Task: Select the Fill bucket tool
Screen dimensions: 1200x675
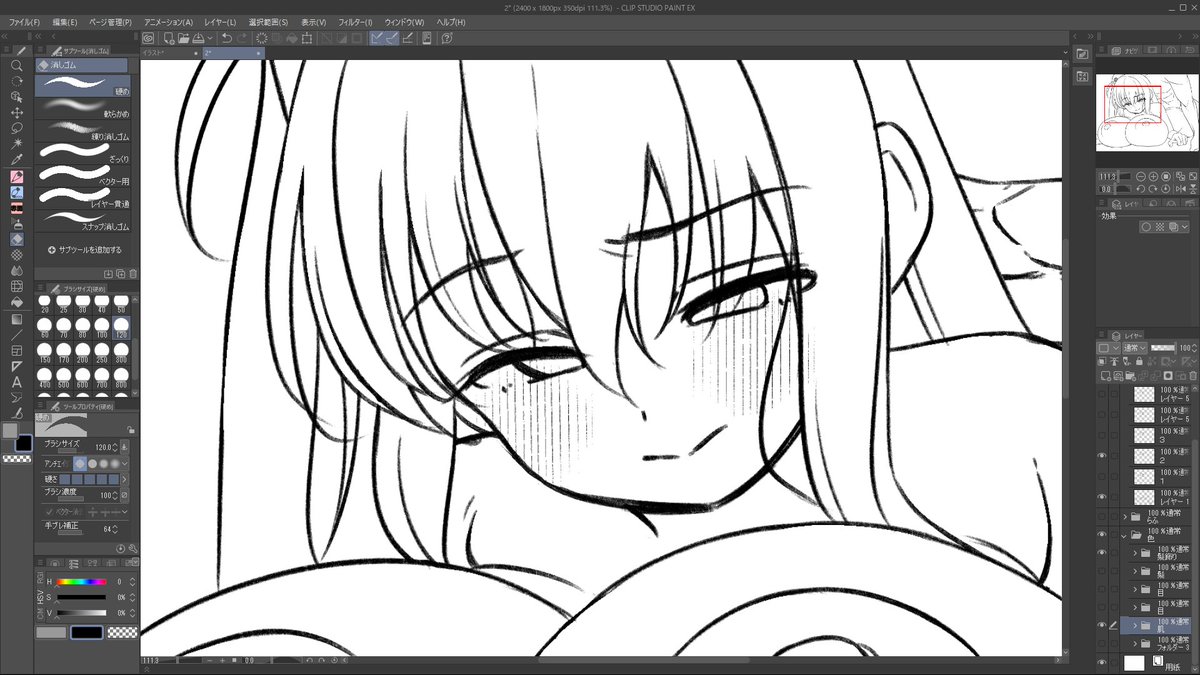Action: 17,303
